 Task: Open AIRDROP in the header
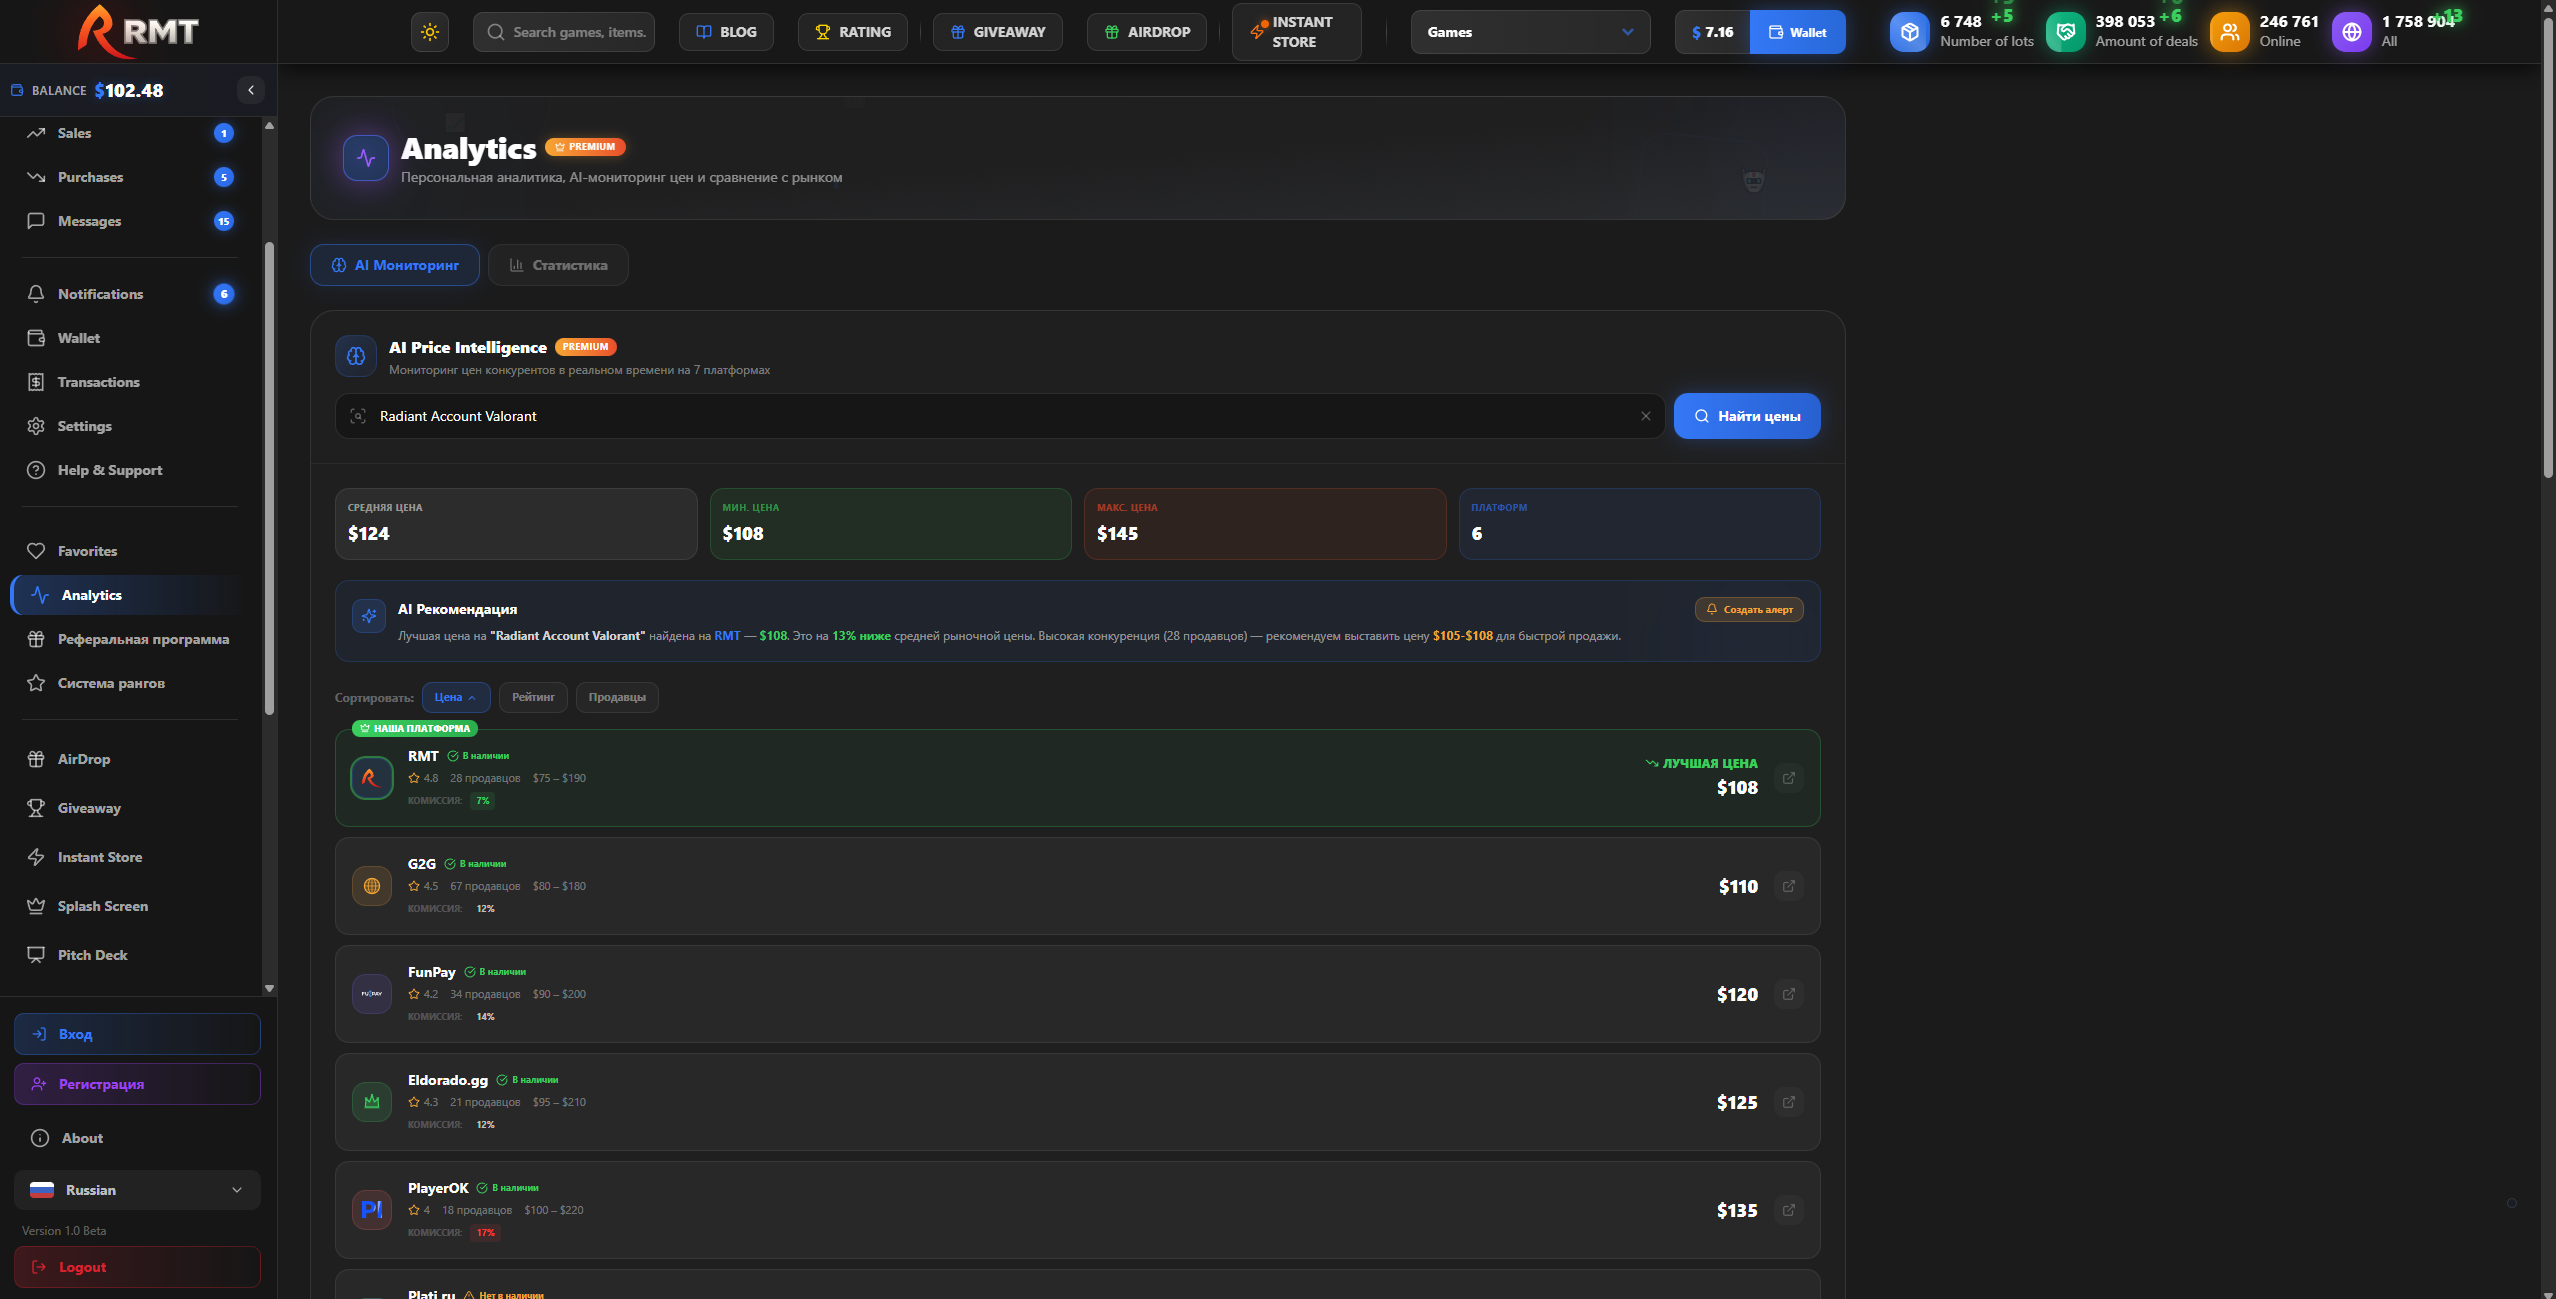pyautogui.click(x=1147, y=32)
